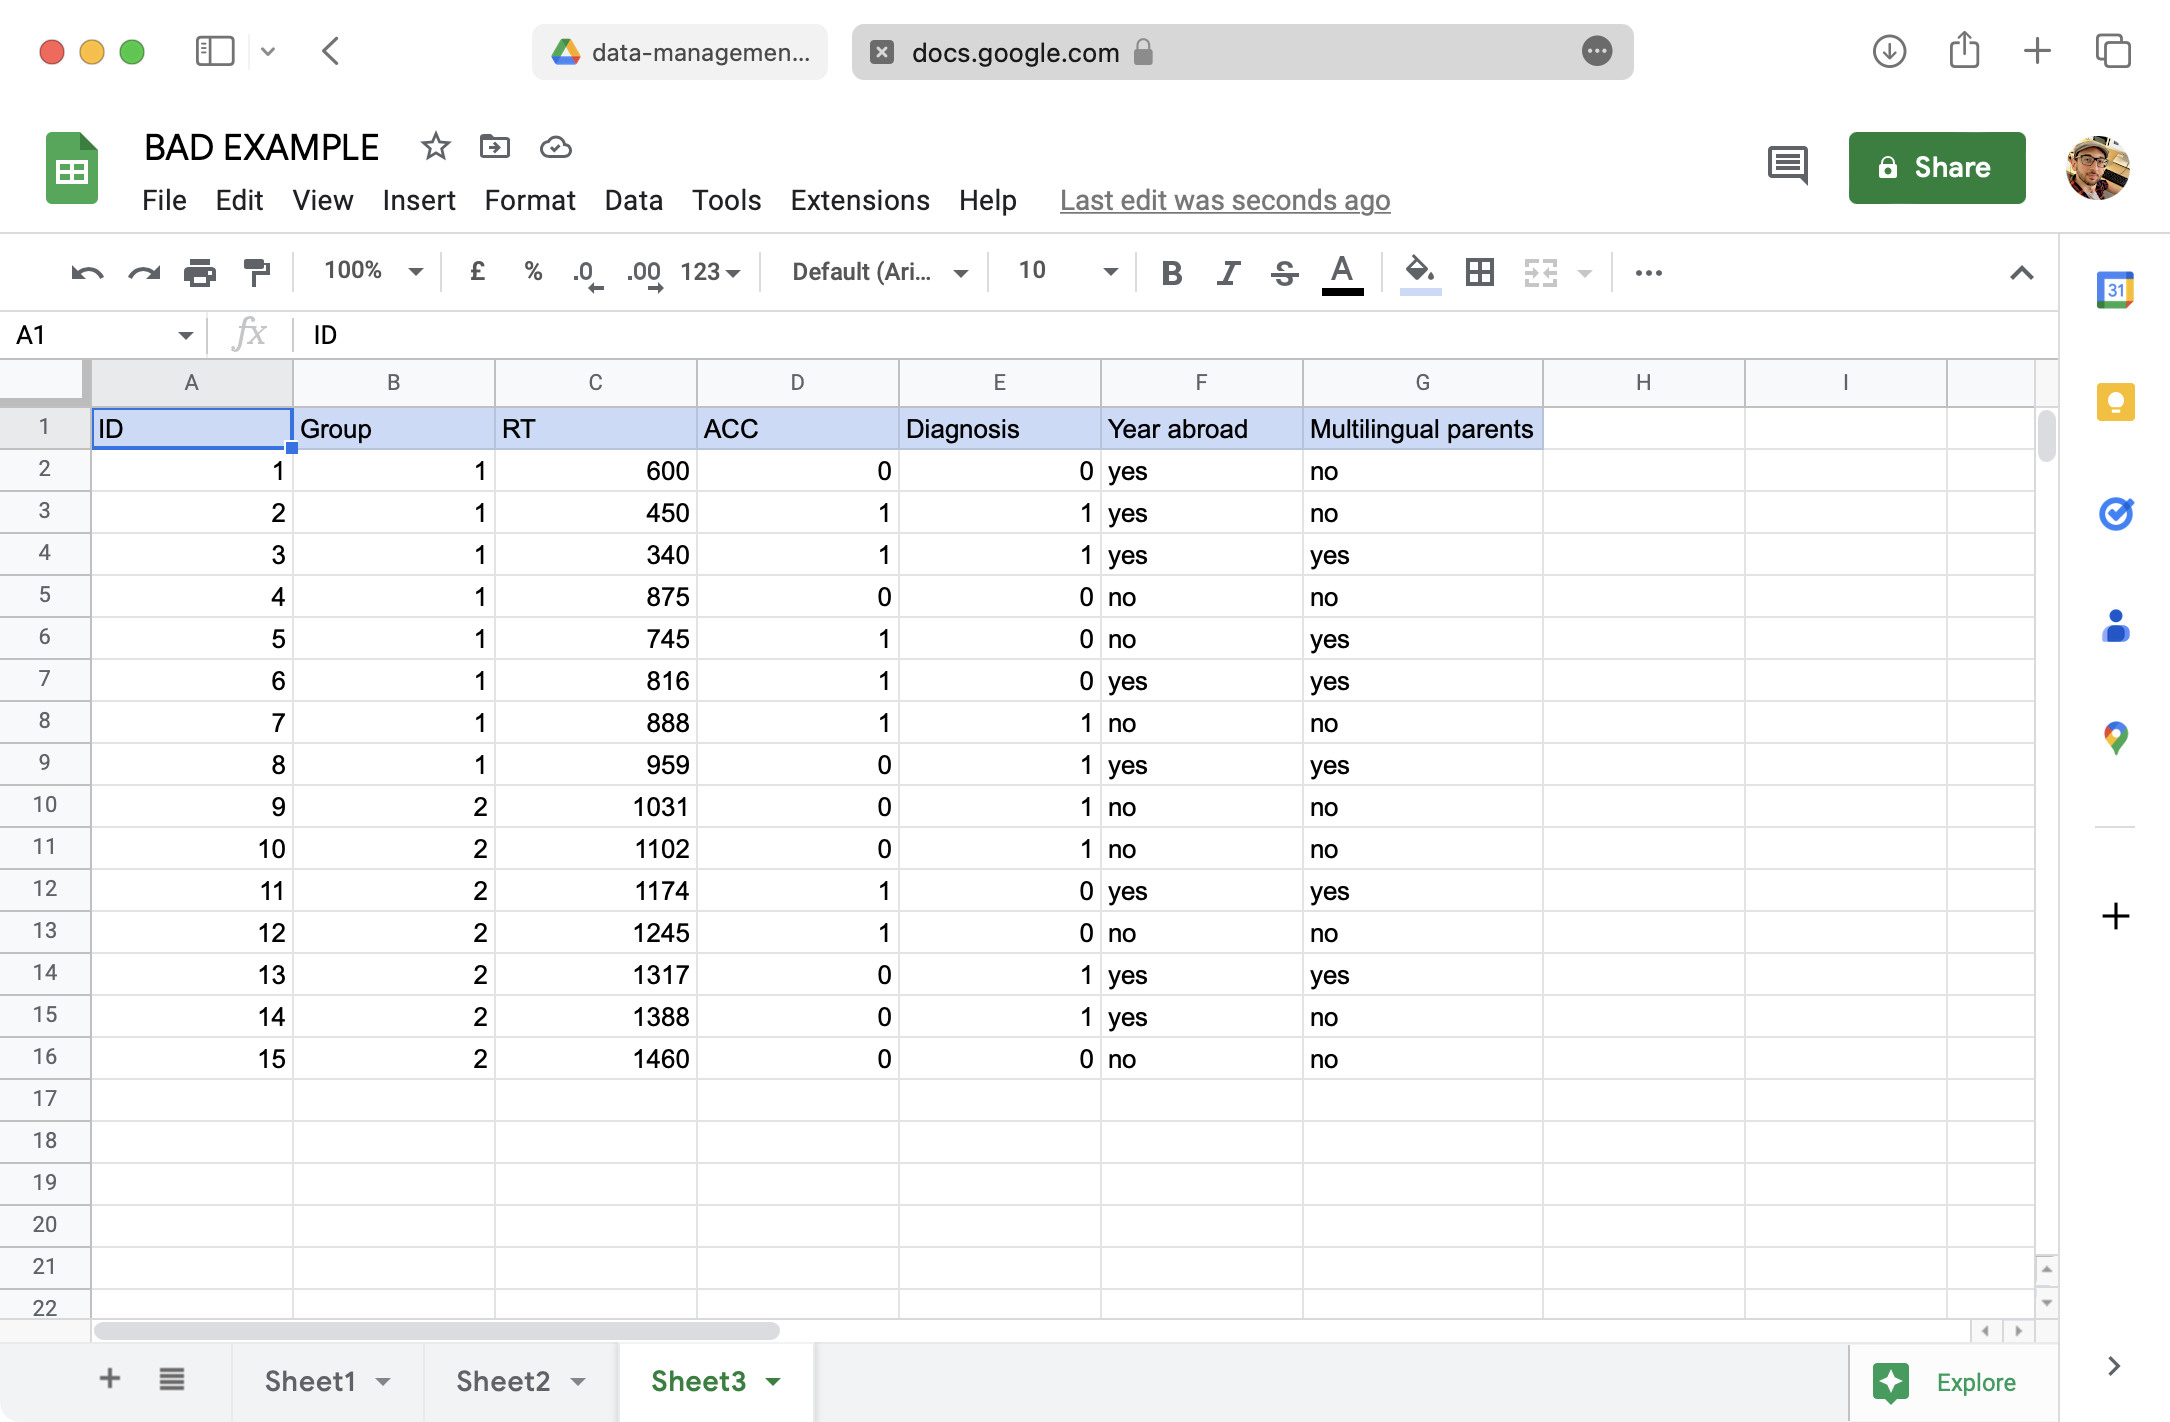Toggle strikethrough formatting
This screenshot has height=1422, width=2170.
pos(1284,272)
